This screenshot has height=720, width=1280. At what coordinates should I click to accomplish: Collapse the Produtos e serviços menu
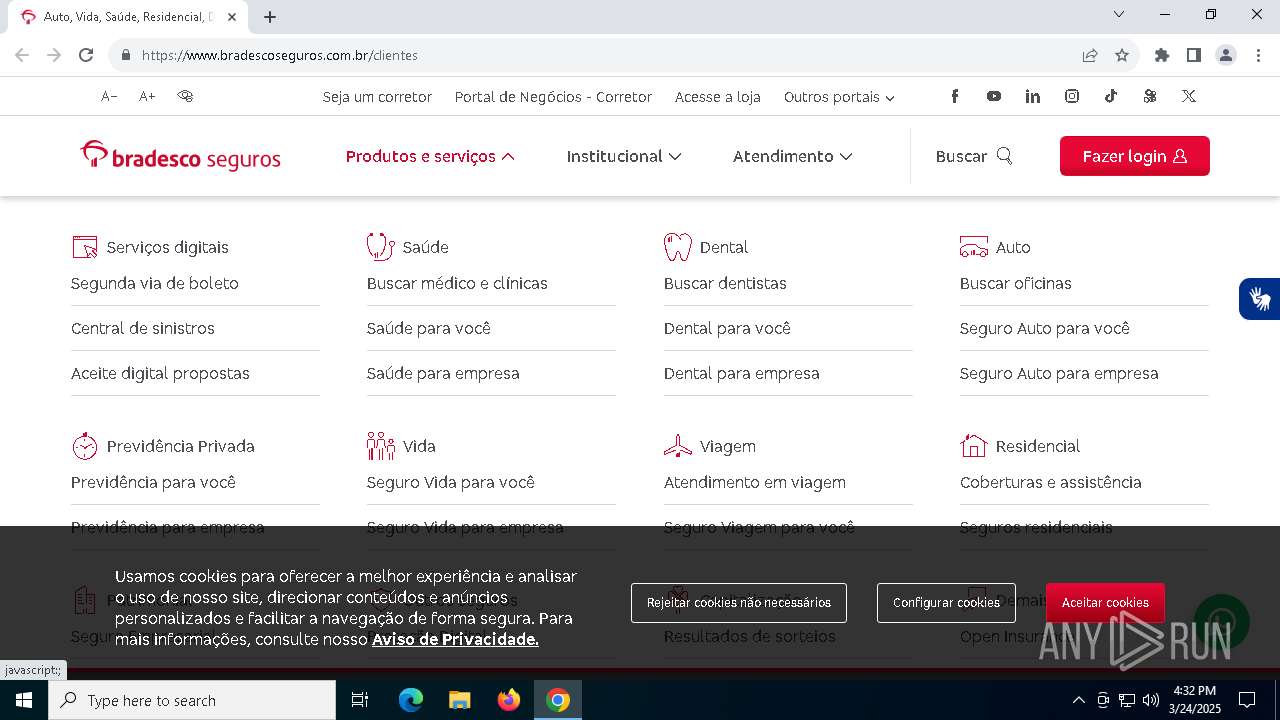(x=430, y=156)
